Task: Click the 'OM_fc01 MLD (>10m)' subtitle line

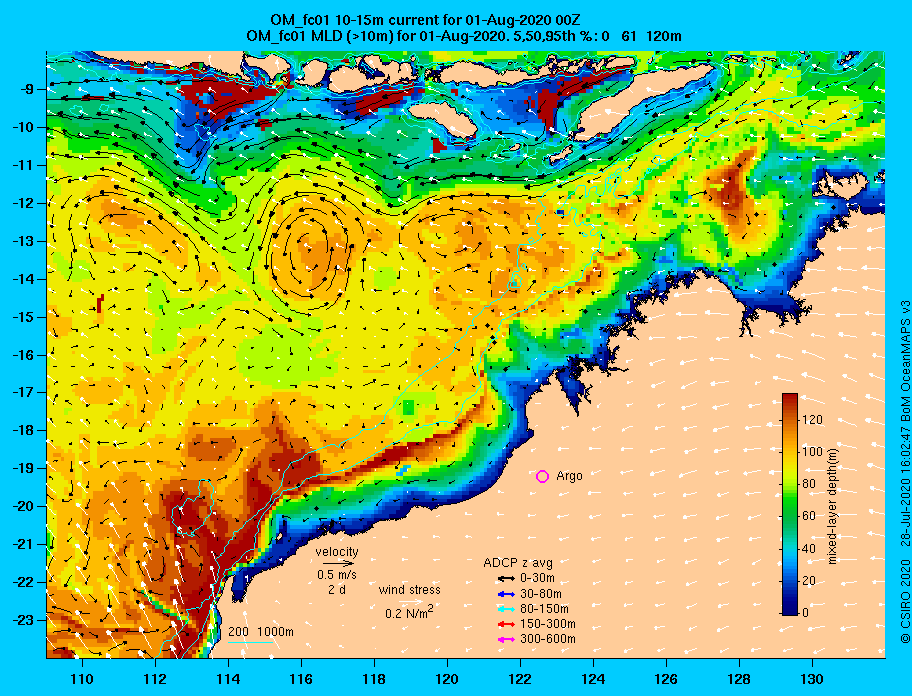Action: (x=464, y=36)
